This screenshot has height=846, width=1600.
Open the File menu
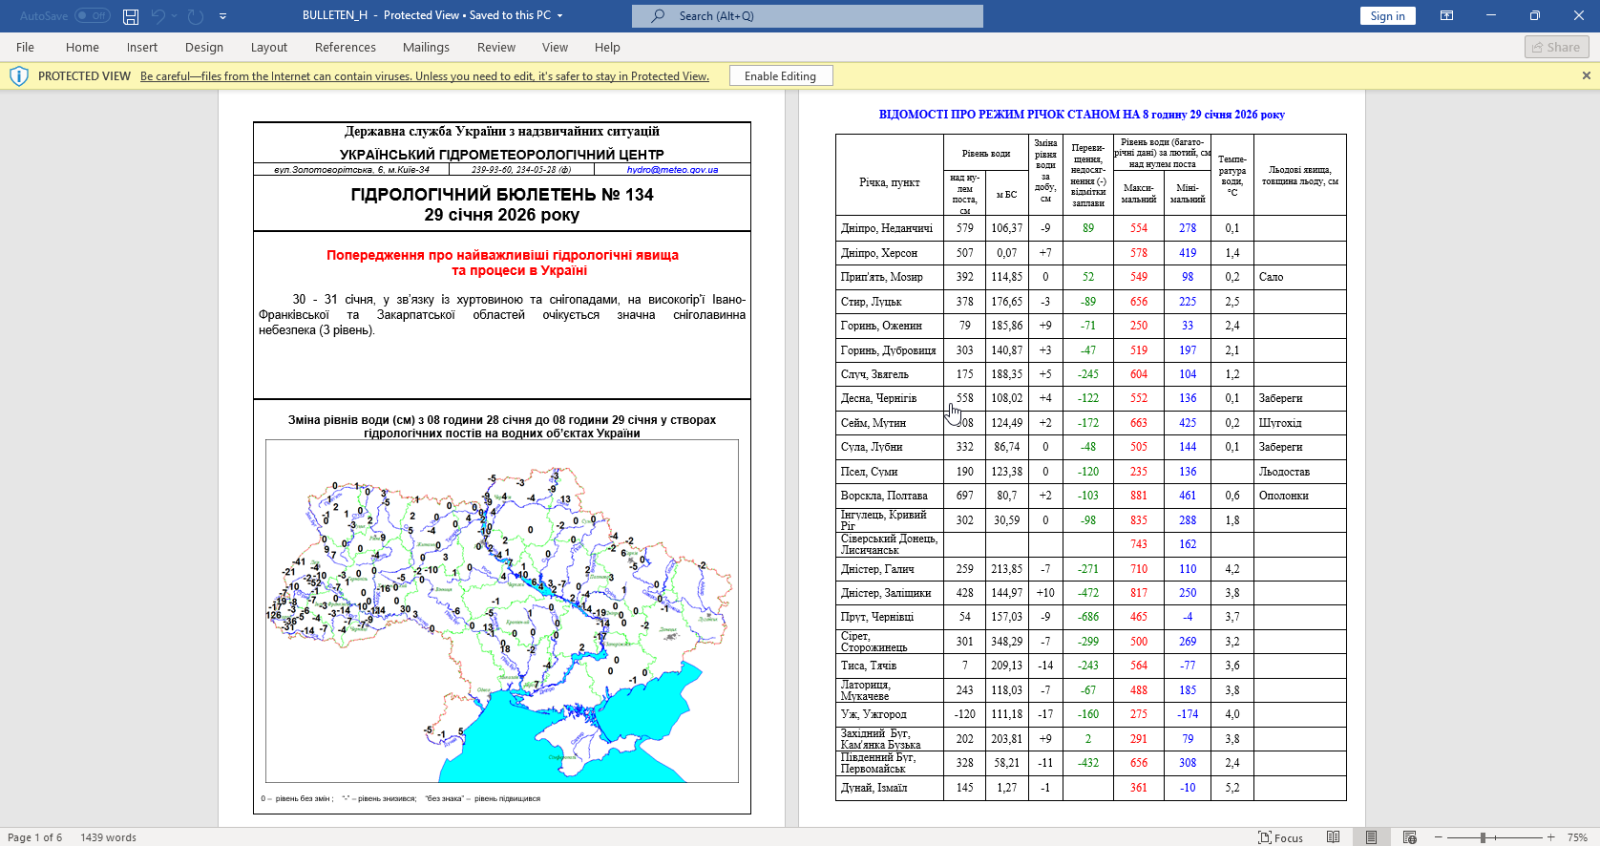25,47
